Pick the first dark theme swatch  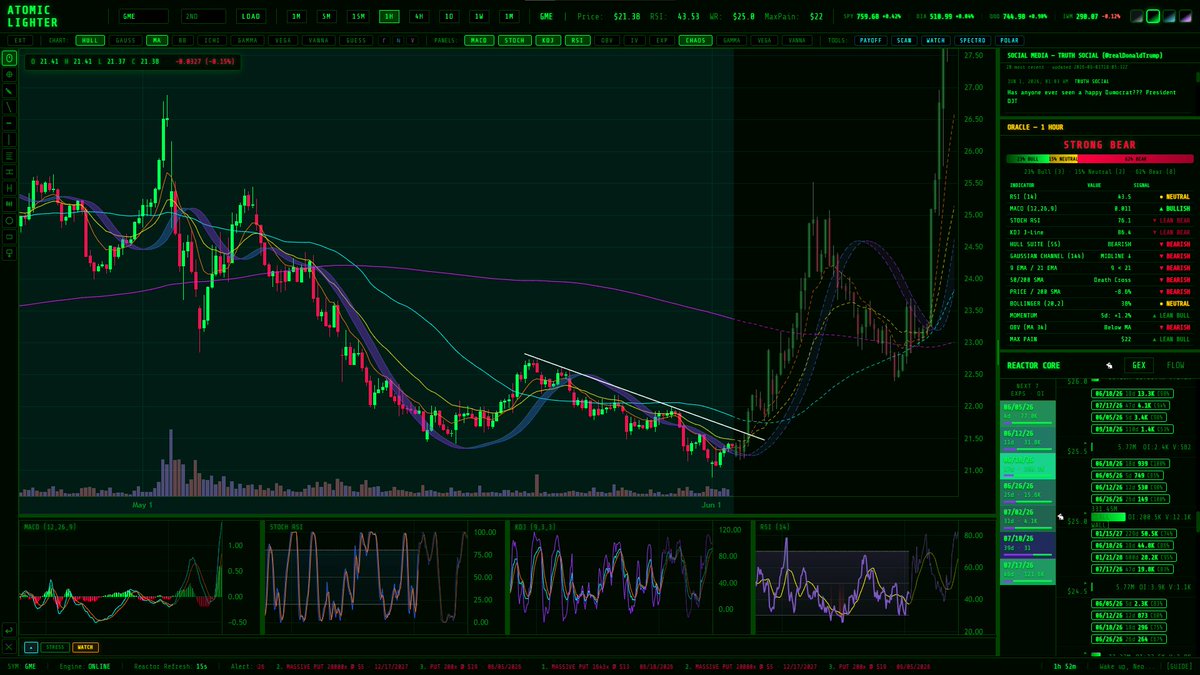point(1137,16)
